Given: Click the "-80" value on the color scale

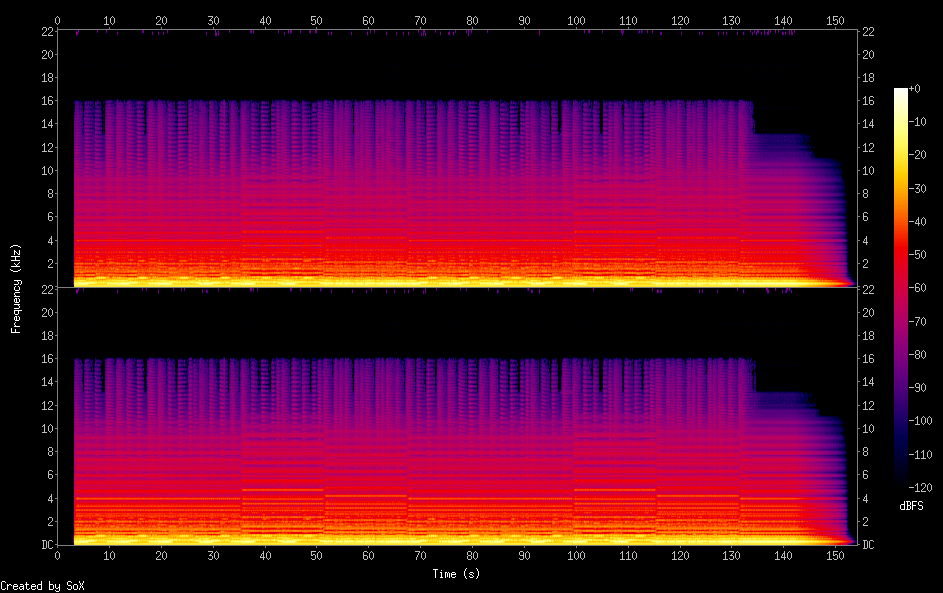Looking at the screenshot, I should 918,354.
